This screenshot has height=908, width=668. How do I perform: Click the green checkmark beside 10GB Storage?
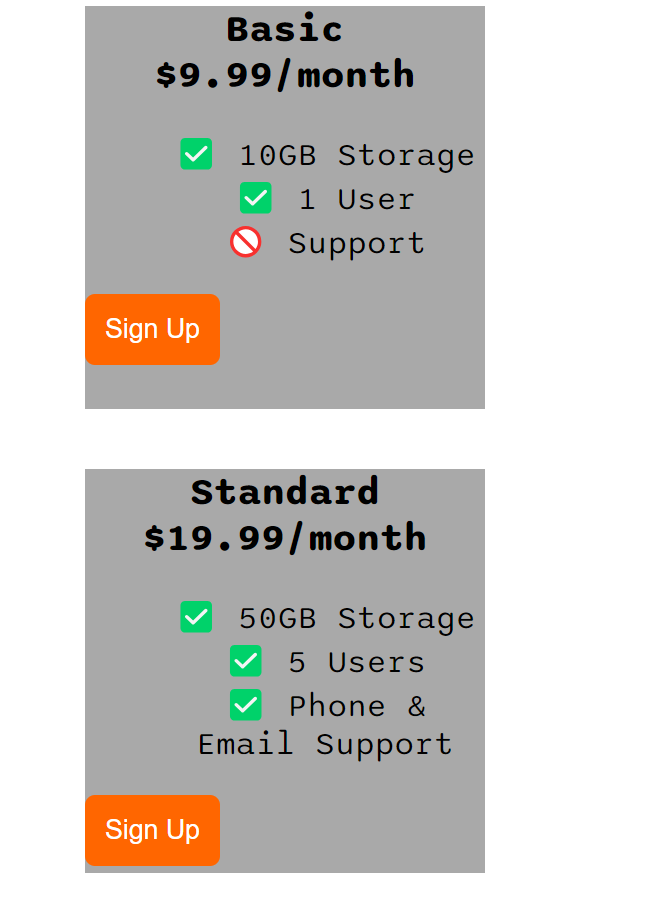coord(196,154)
